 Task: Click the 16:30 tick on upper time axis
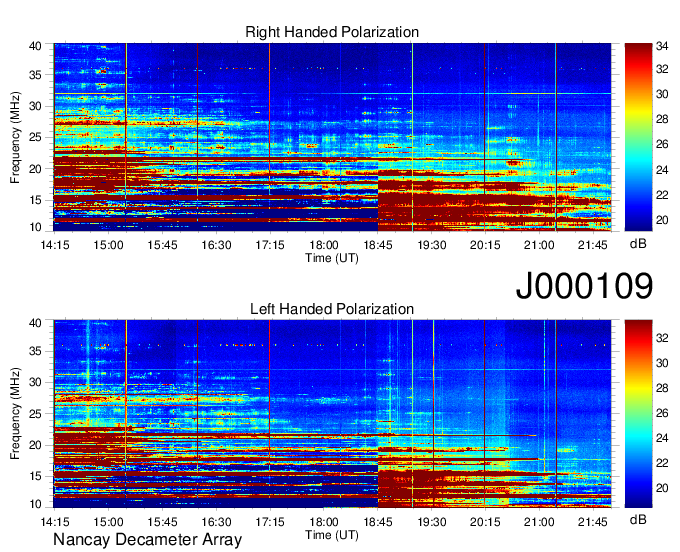(x=216, y=245)
